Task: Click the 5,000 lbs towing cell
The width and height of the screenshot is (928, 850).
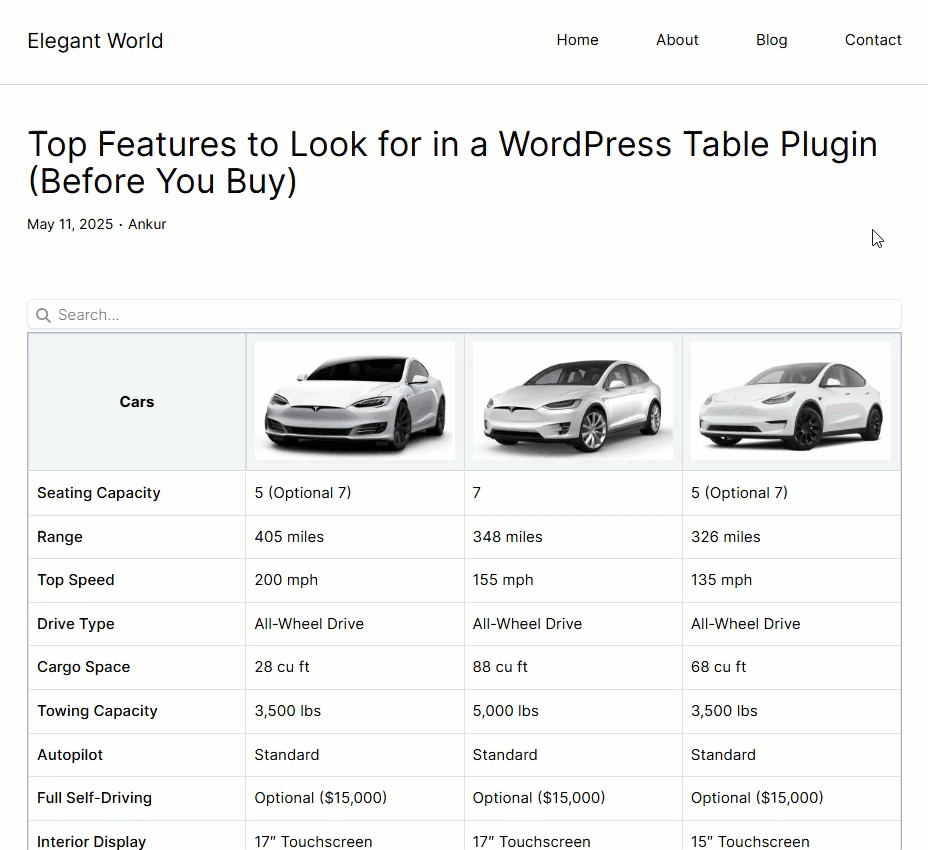Action: pos(573,711)
